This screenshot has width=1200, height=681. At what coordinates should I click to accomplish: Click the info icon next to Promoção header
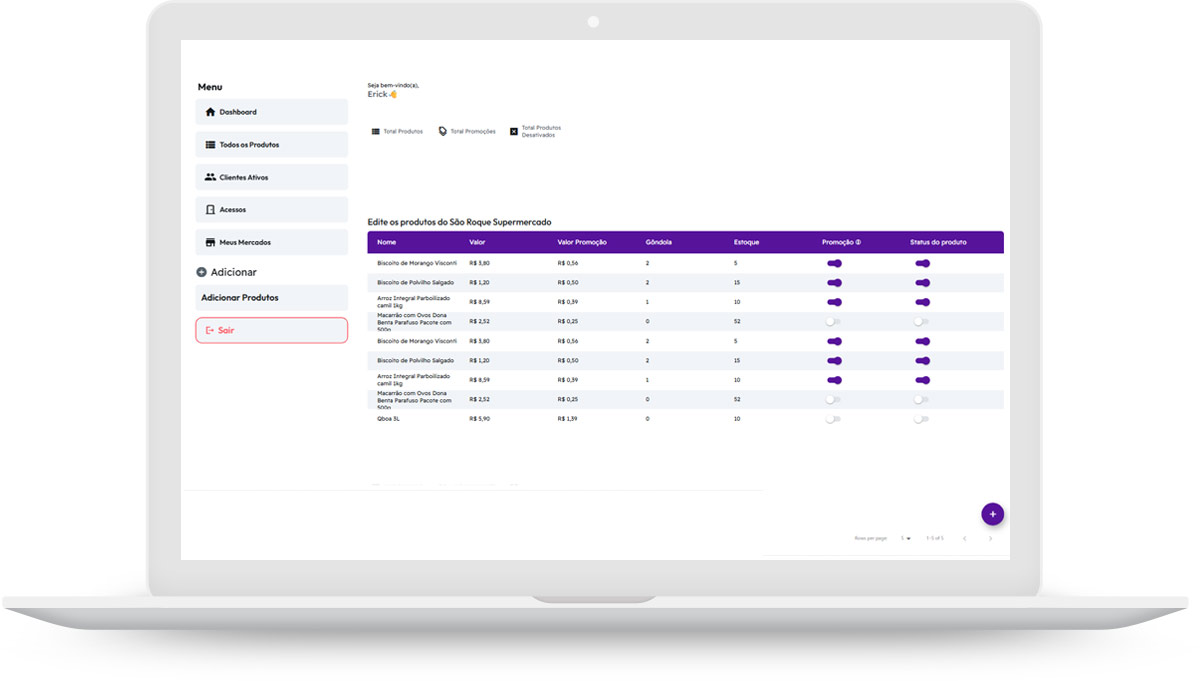pos(858,242)
